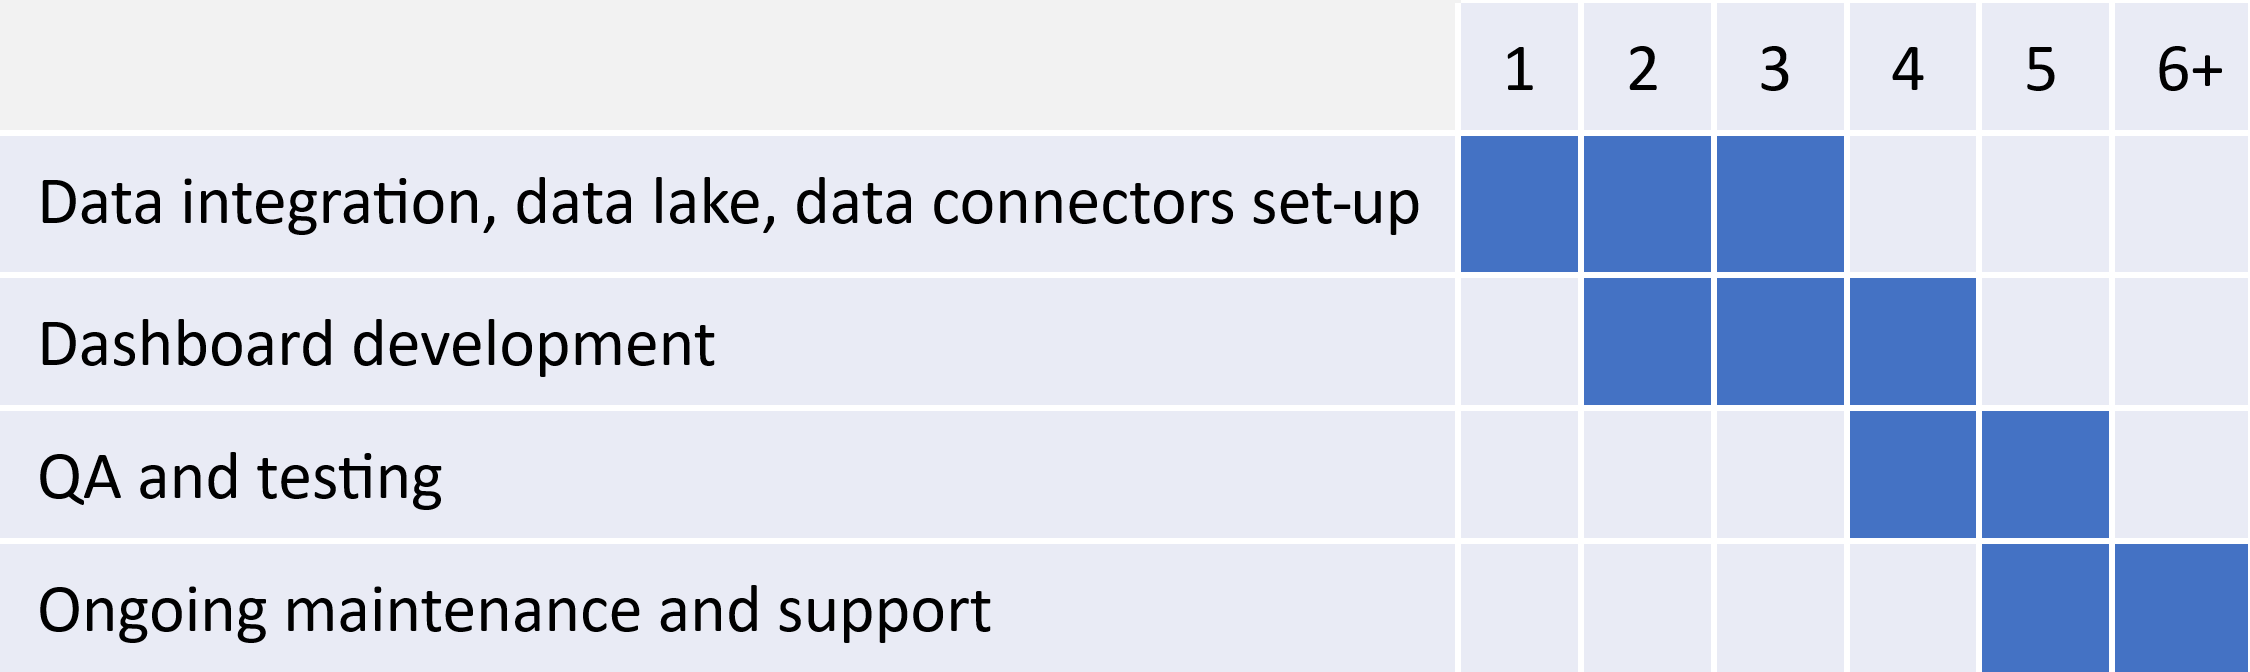
Task: Click the Data integration row label
Action: pyautogui.click(x=729, y=203)
